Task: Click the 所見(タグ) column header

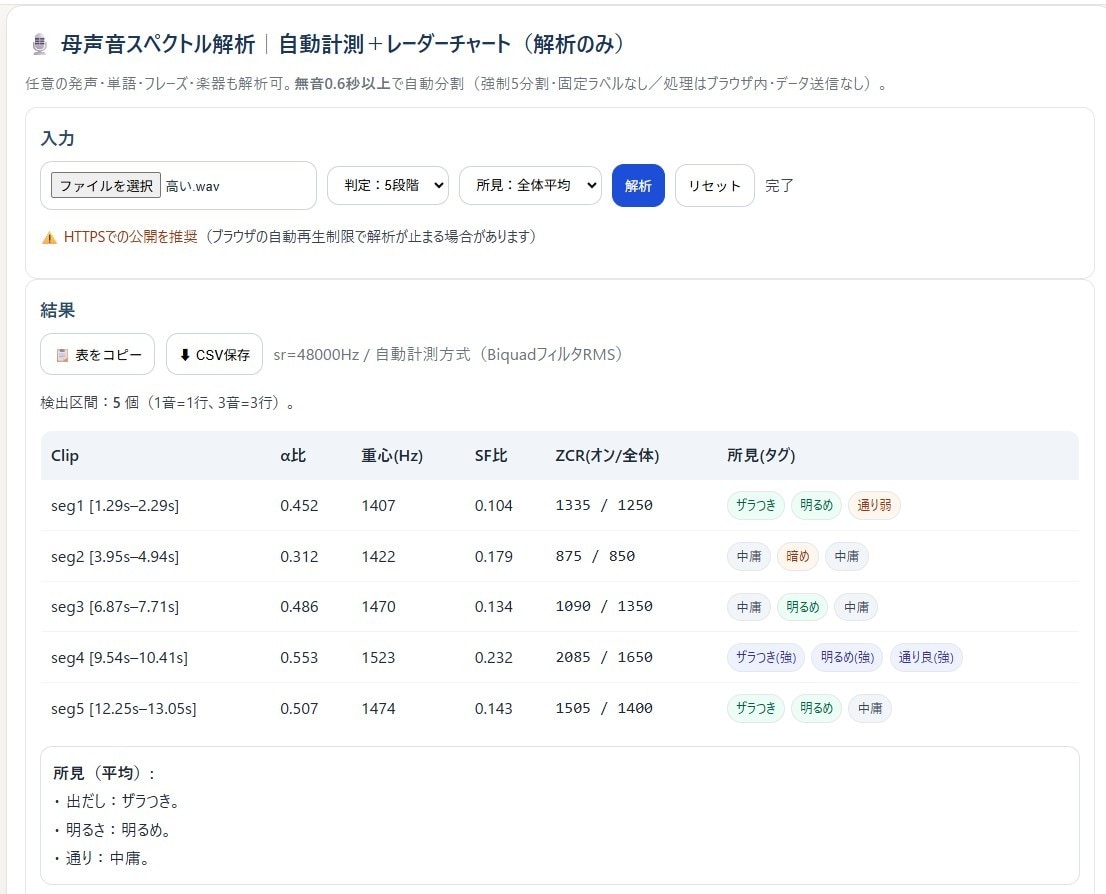Action: coord(761,456)
